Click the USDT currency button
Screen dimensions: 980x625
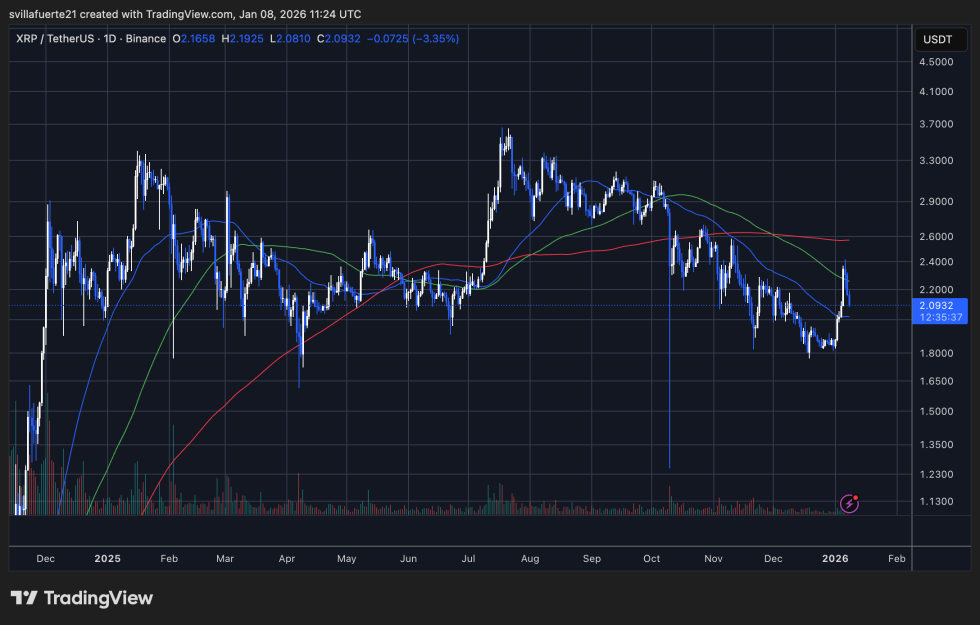point(941,39)
